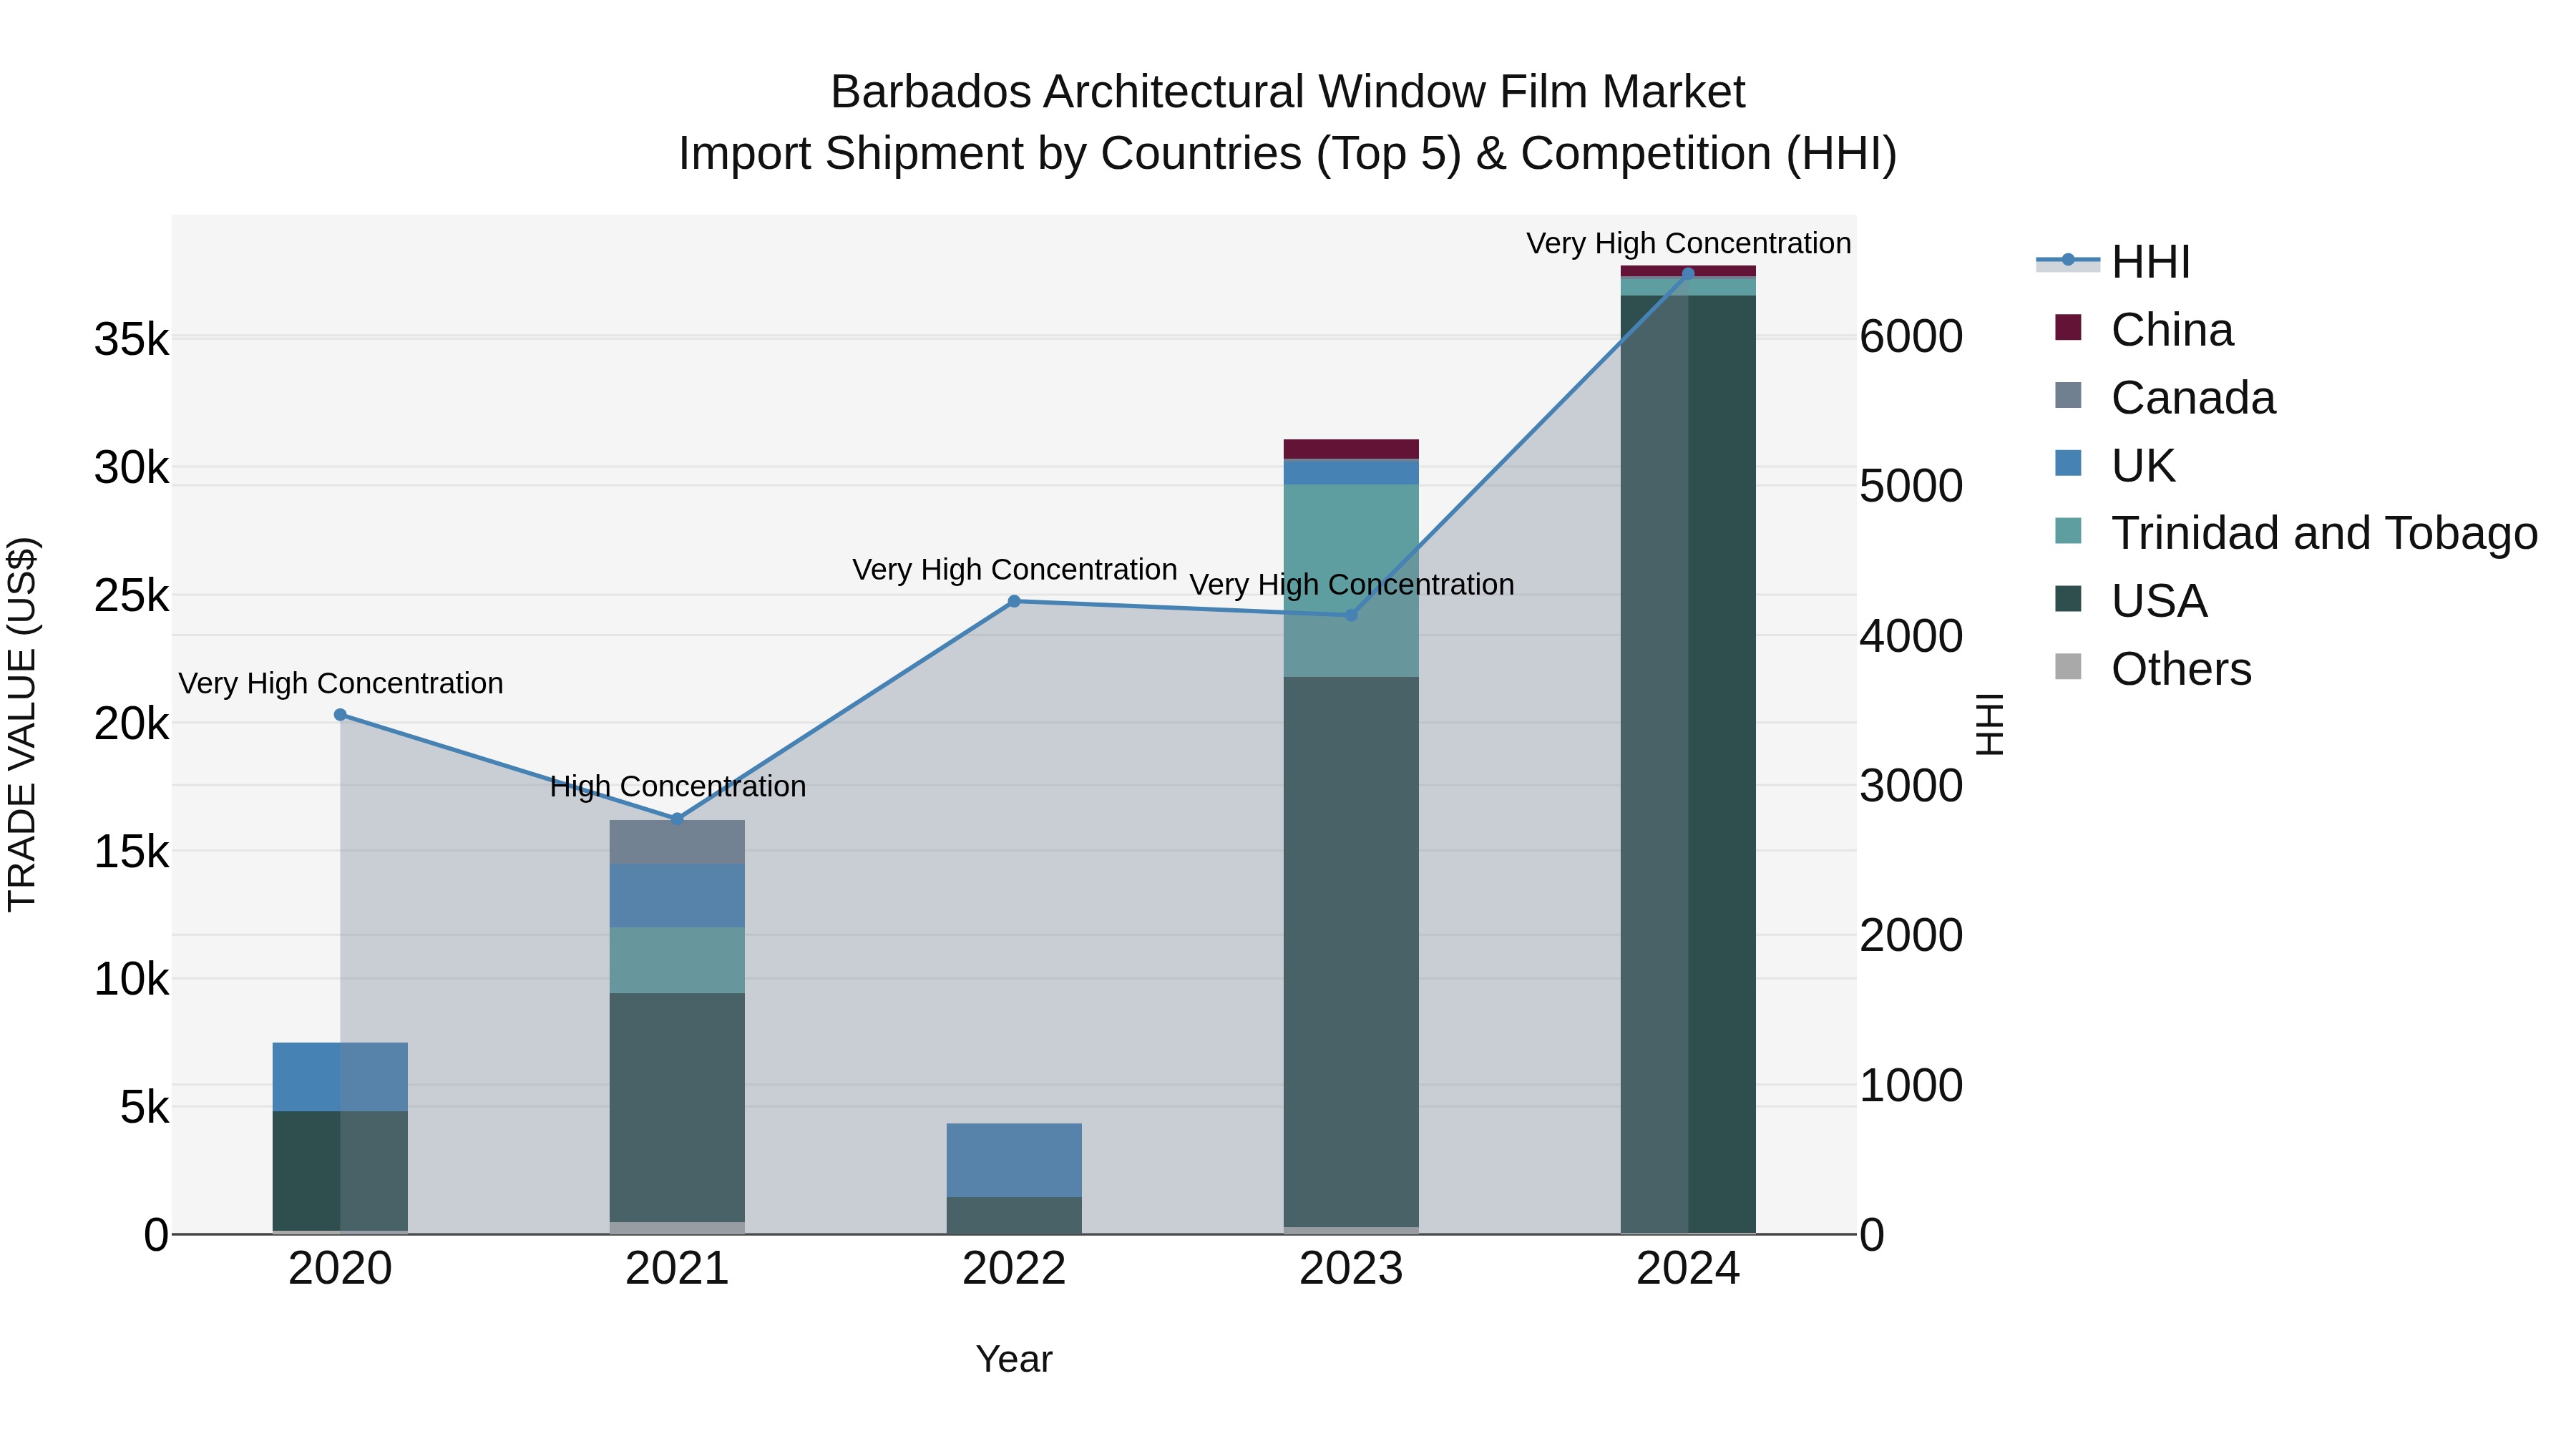The width and height of the screenshot is (2576, 1449).
Task: Select the 2022 HHI data point
Action: 1014,601
